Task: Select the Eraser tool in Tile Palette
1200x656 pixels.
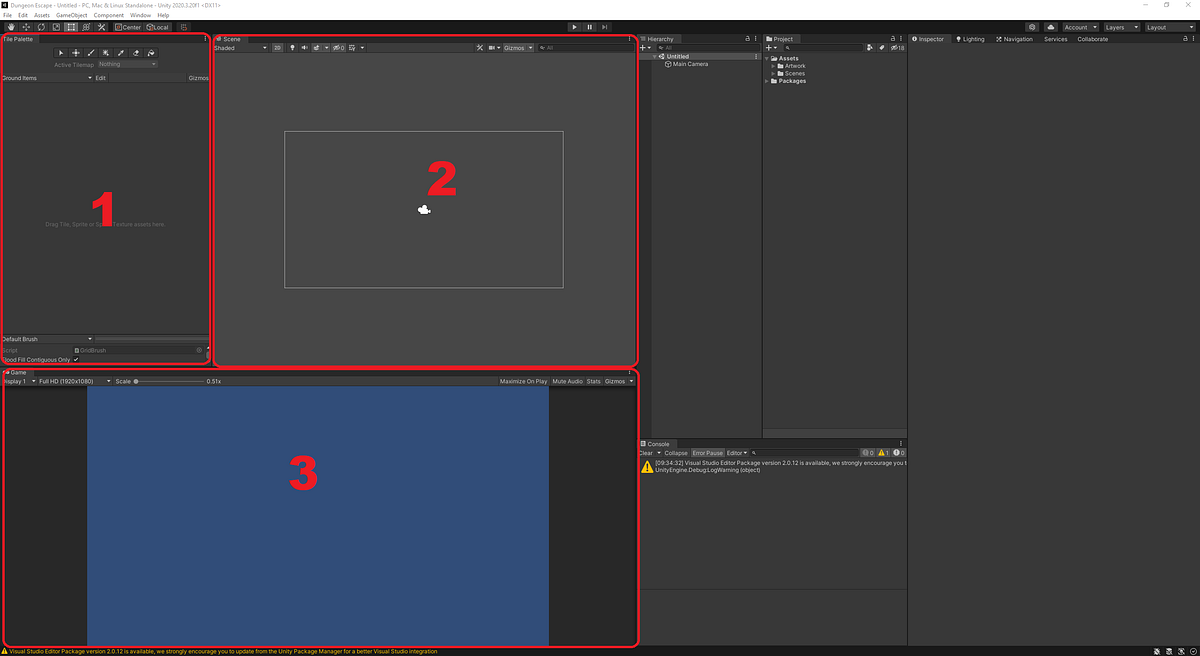Action: [135, 53]
